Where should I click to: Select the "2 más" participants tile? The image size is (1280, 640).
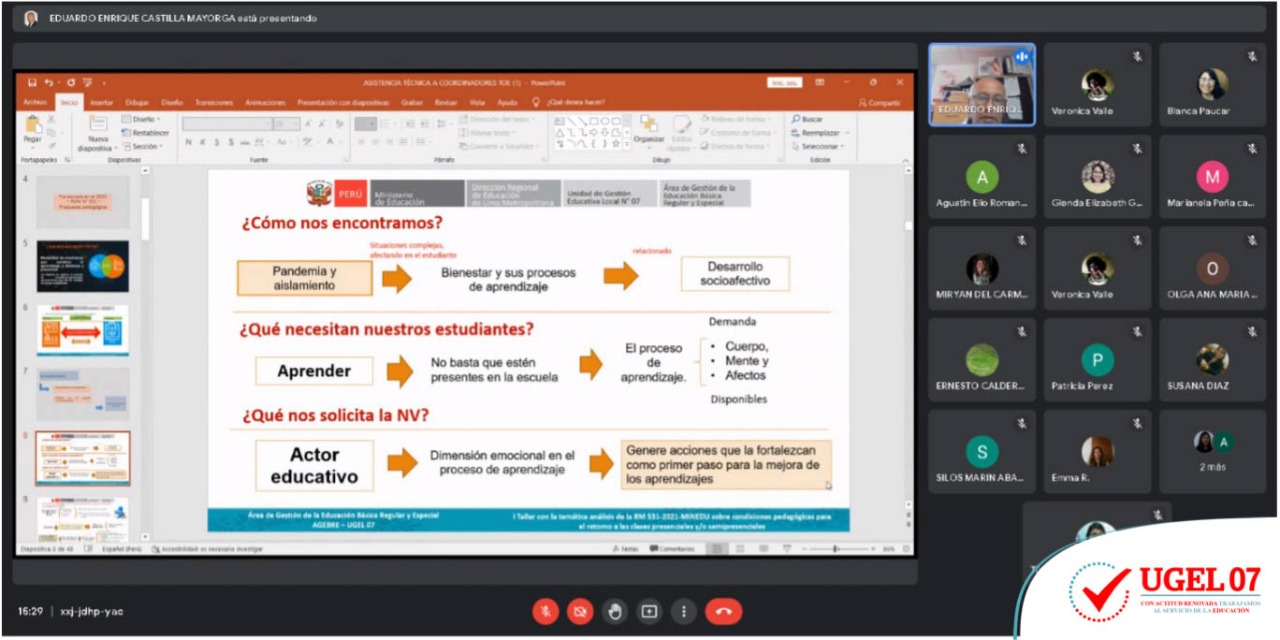(1212, 452)
